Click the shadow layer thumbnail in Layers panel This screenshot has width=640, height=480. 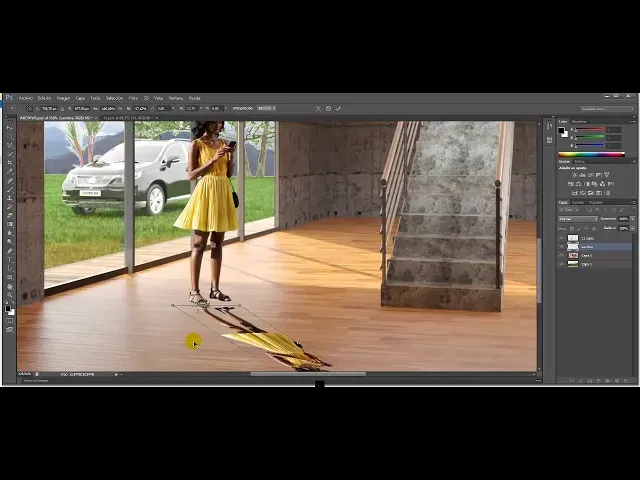[x=573, y=246]
